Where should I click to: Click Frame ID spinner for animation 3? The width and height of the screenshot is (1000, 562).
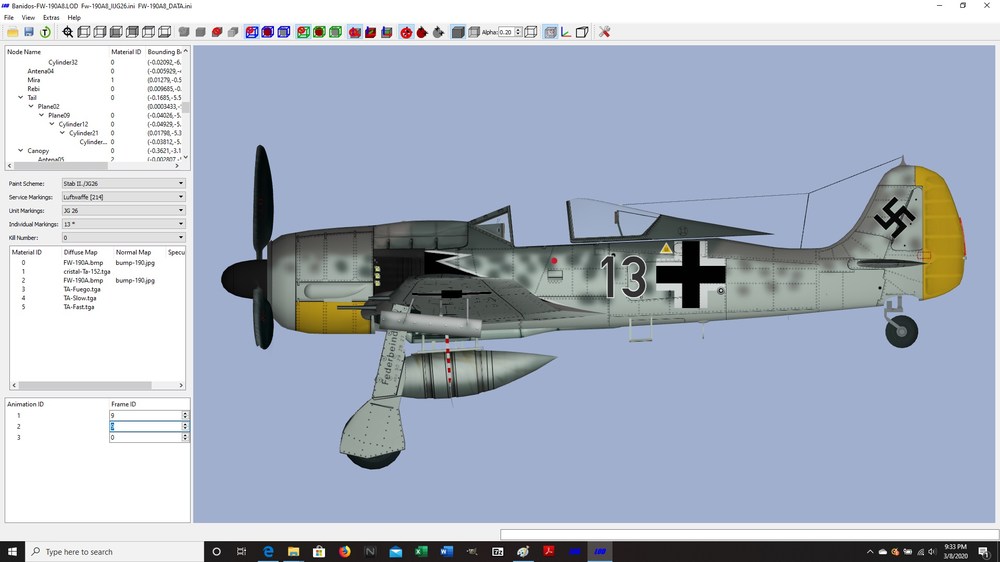click(185, 438)
